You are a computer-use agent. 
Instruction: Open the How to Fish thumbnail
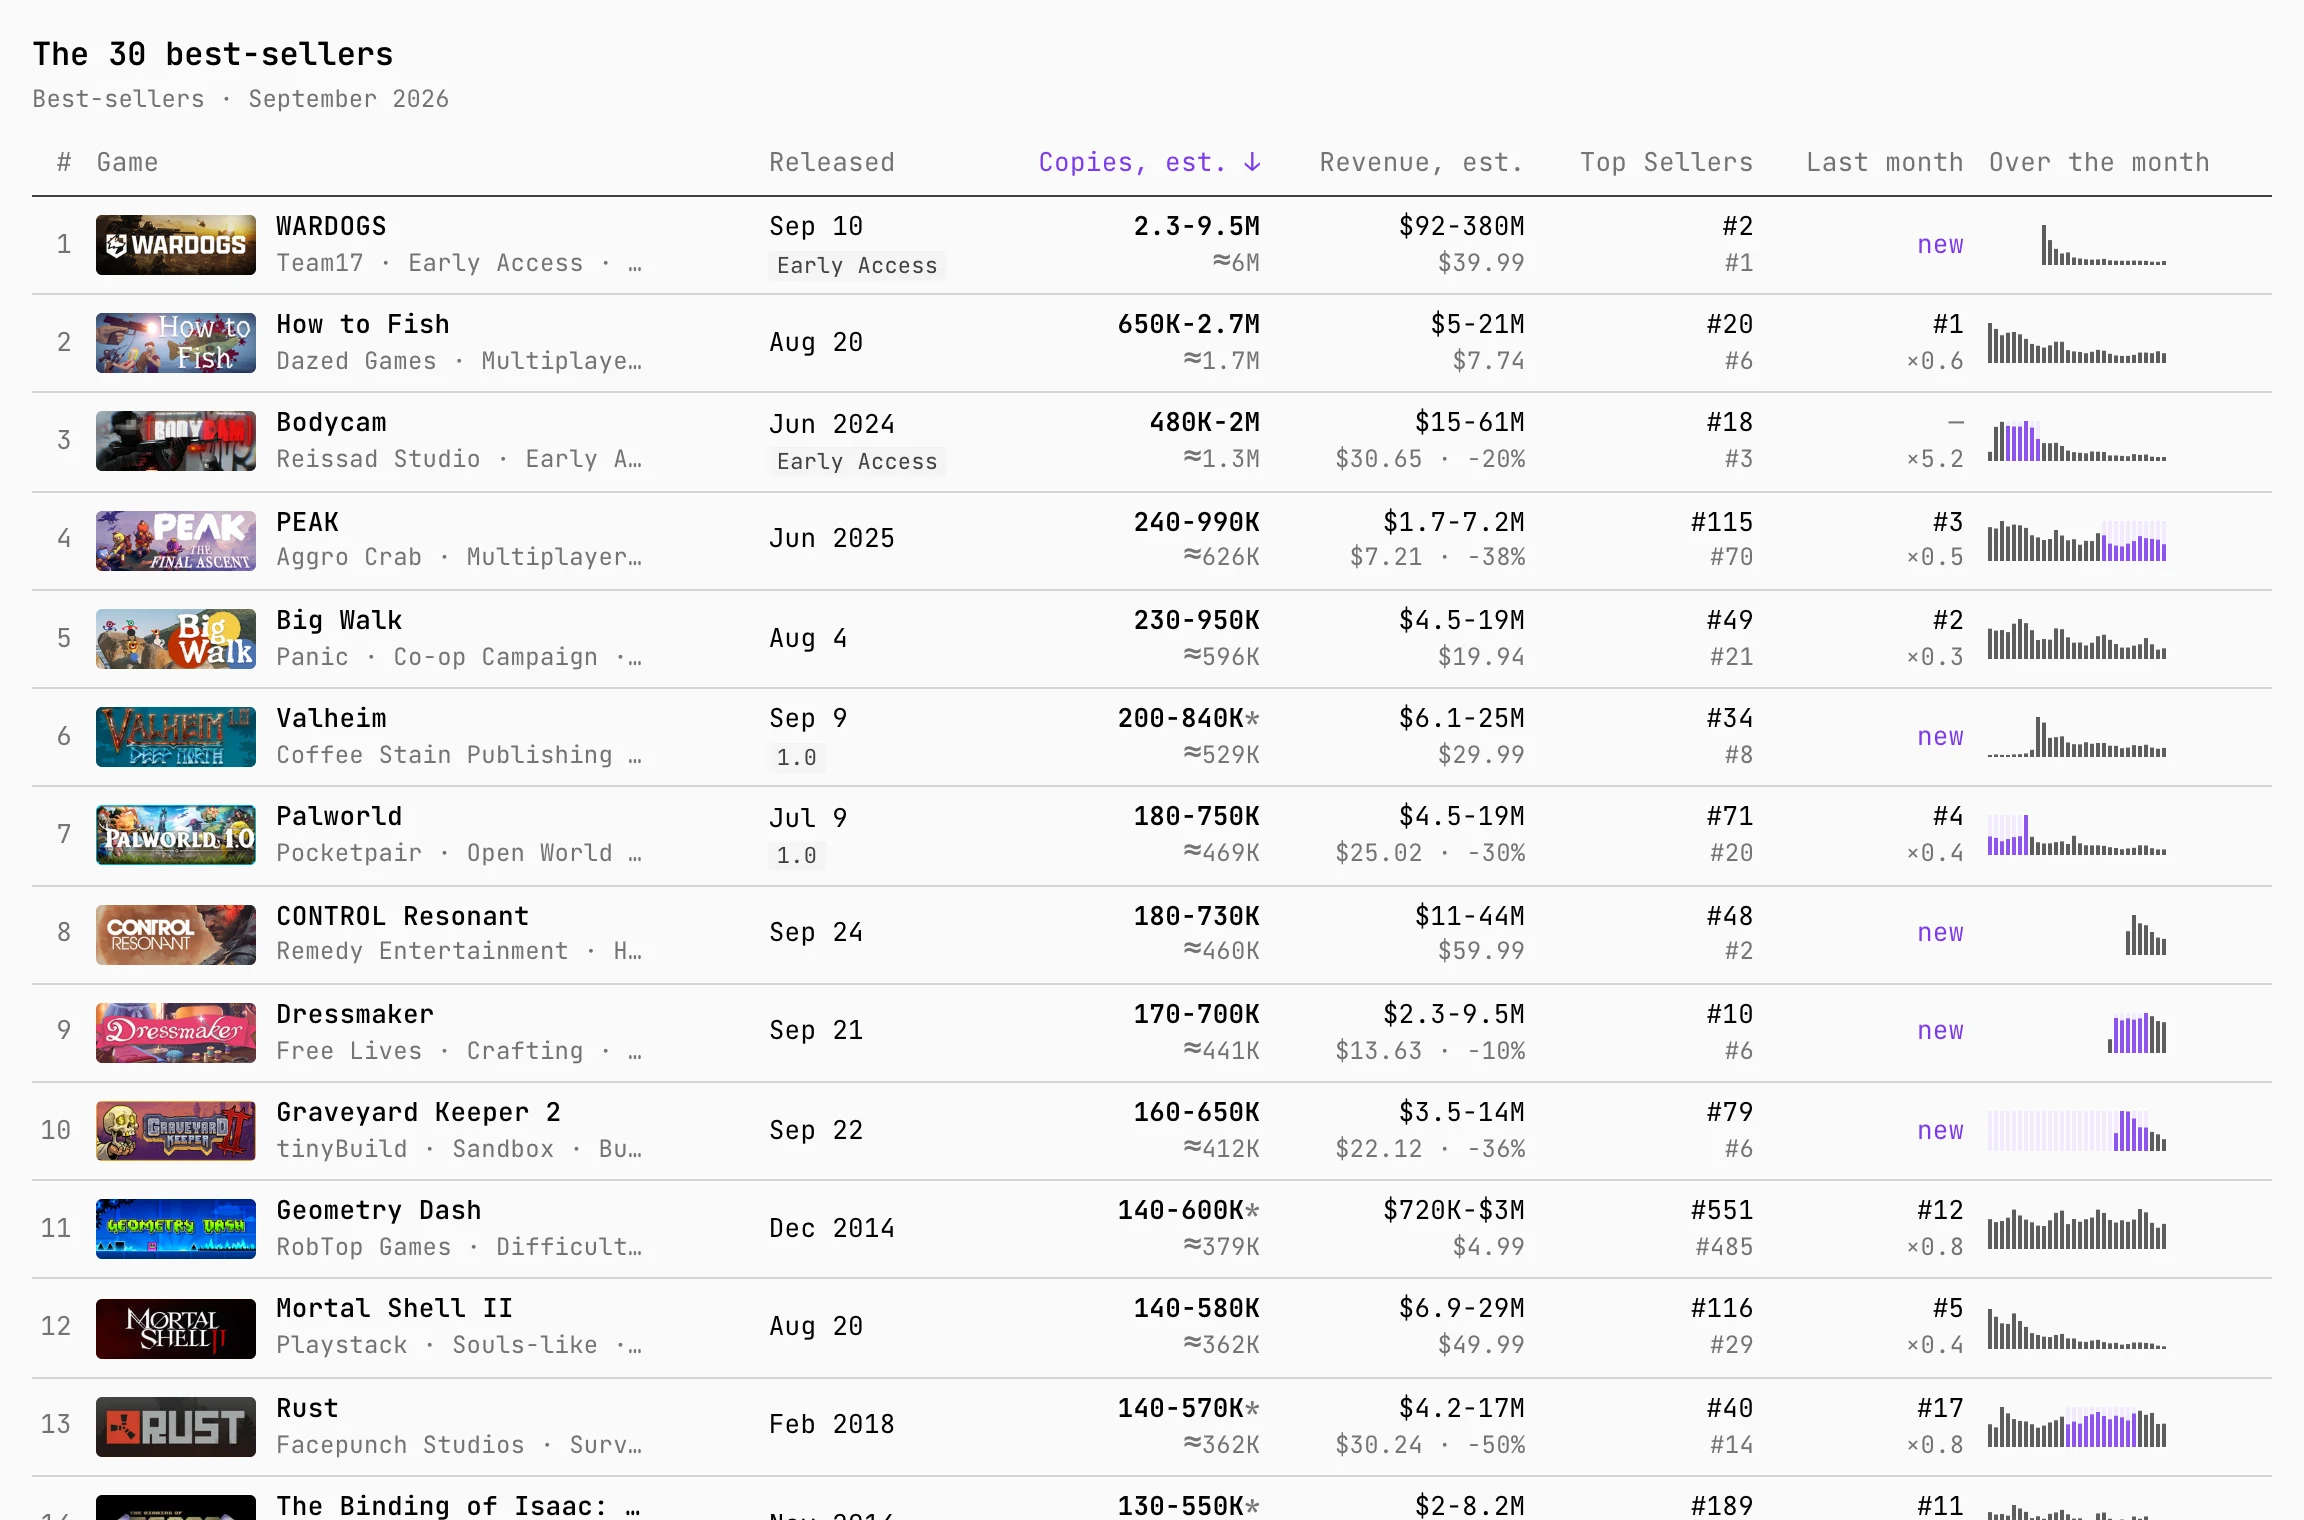176,342
